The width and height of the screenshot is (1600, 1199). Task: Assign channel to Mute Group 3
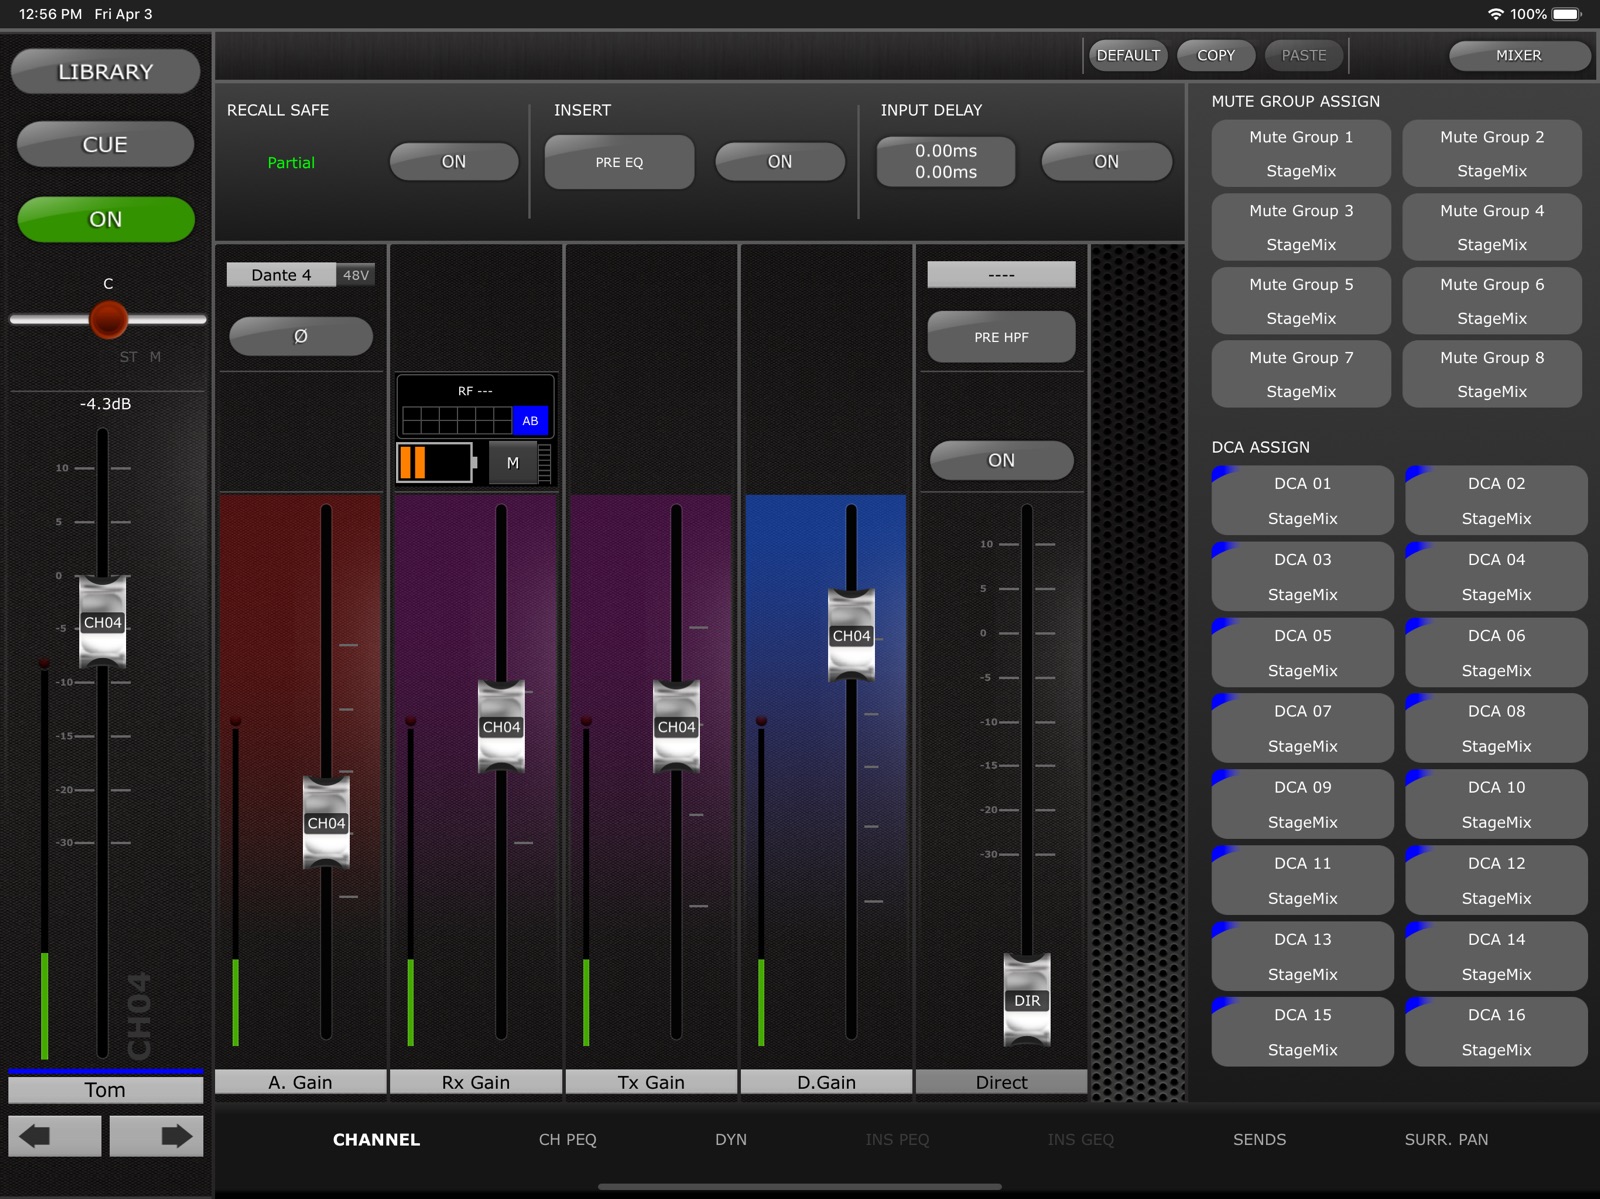[x=1301, y=227]
